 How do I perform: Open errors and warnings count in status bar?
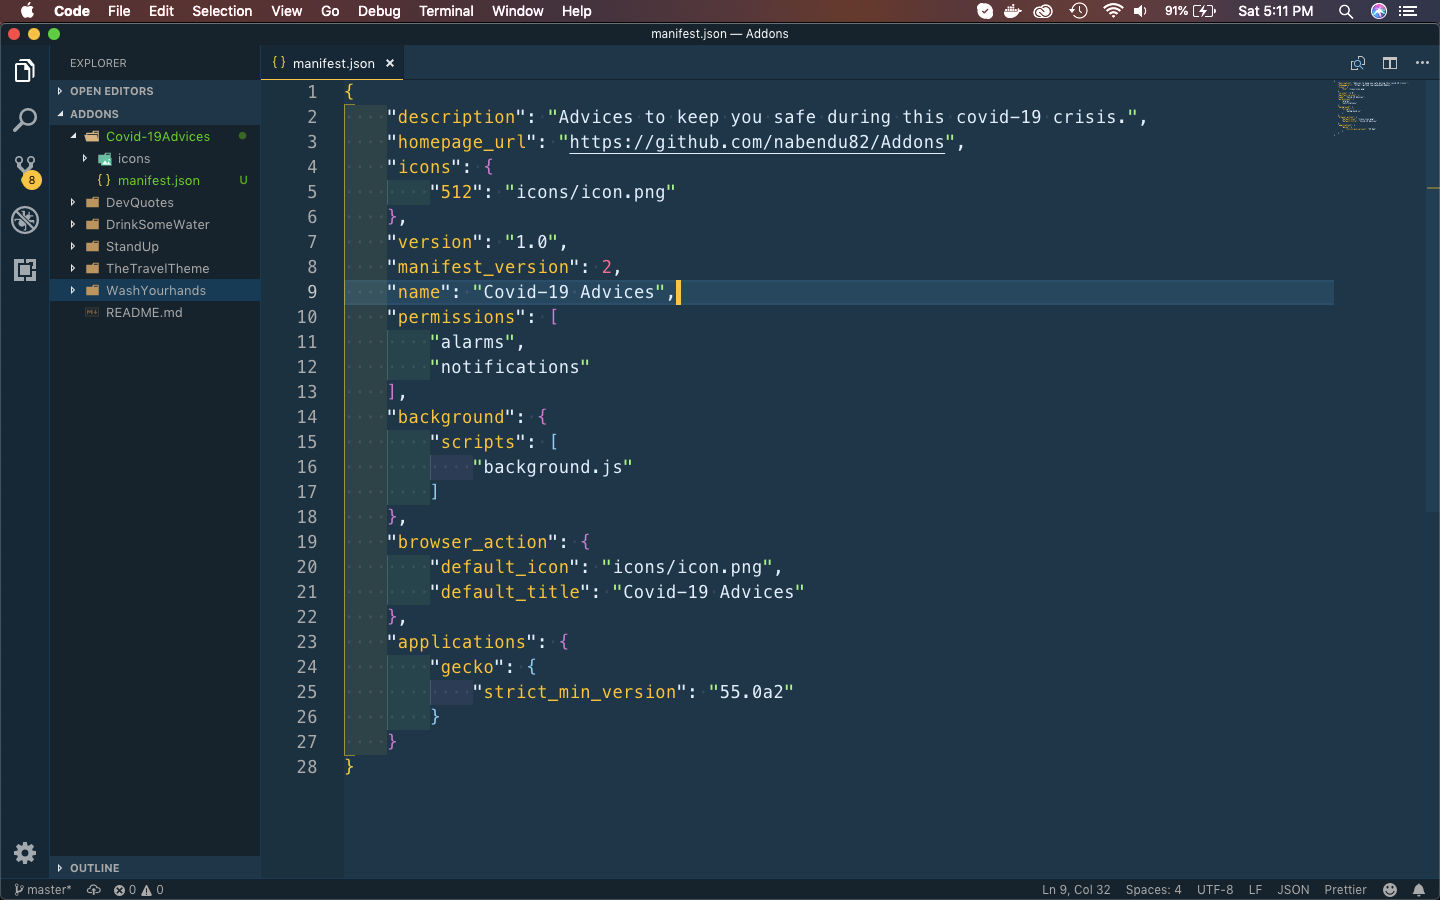[x=139, y=890]
